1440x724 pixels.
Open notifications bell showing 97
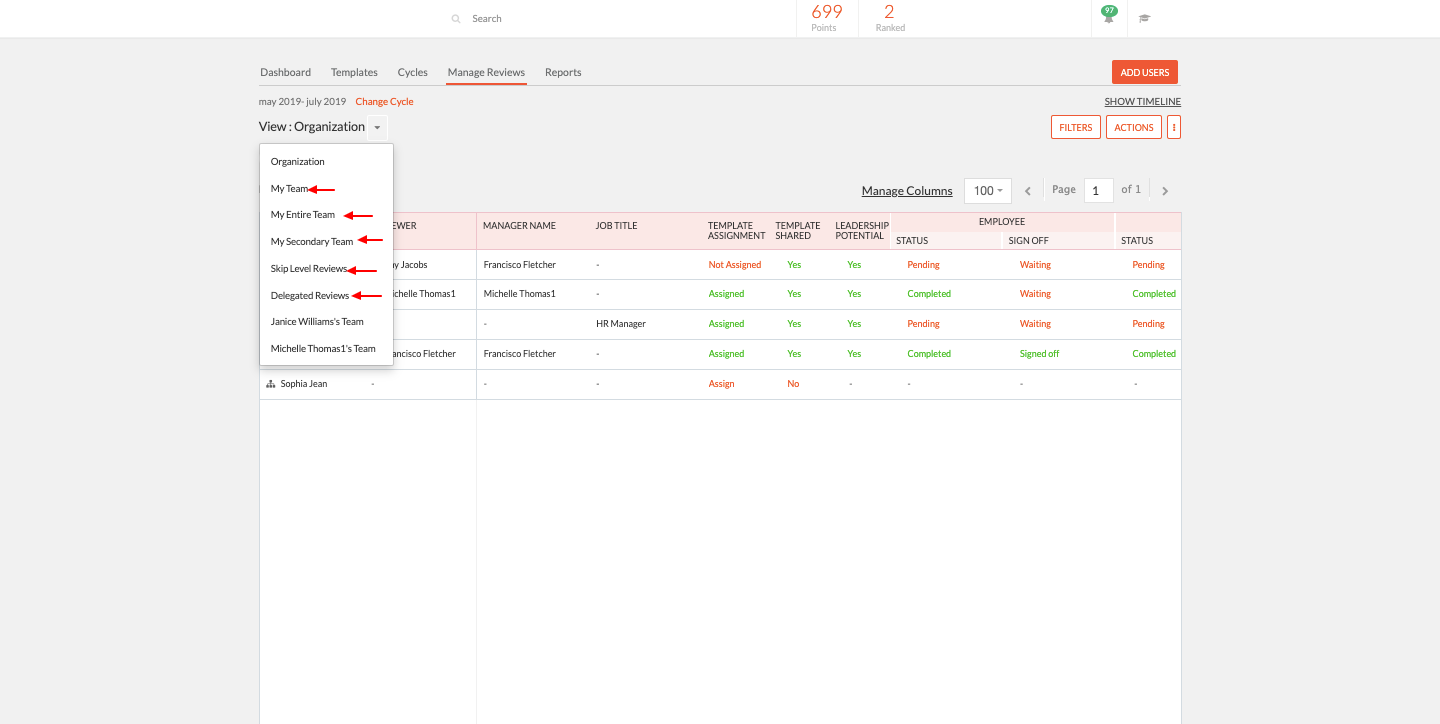pos(1108,15)
